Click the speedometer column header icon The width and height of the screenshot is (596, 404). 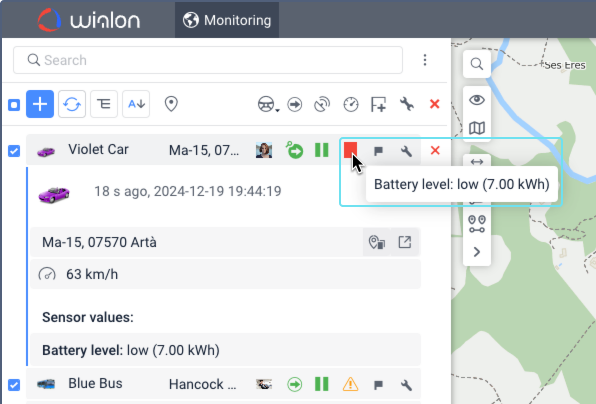[350, 104]
